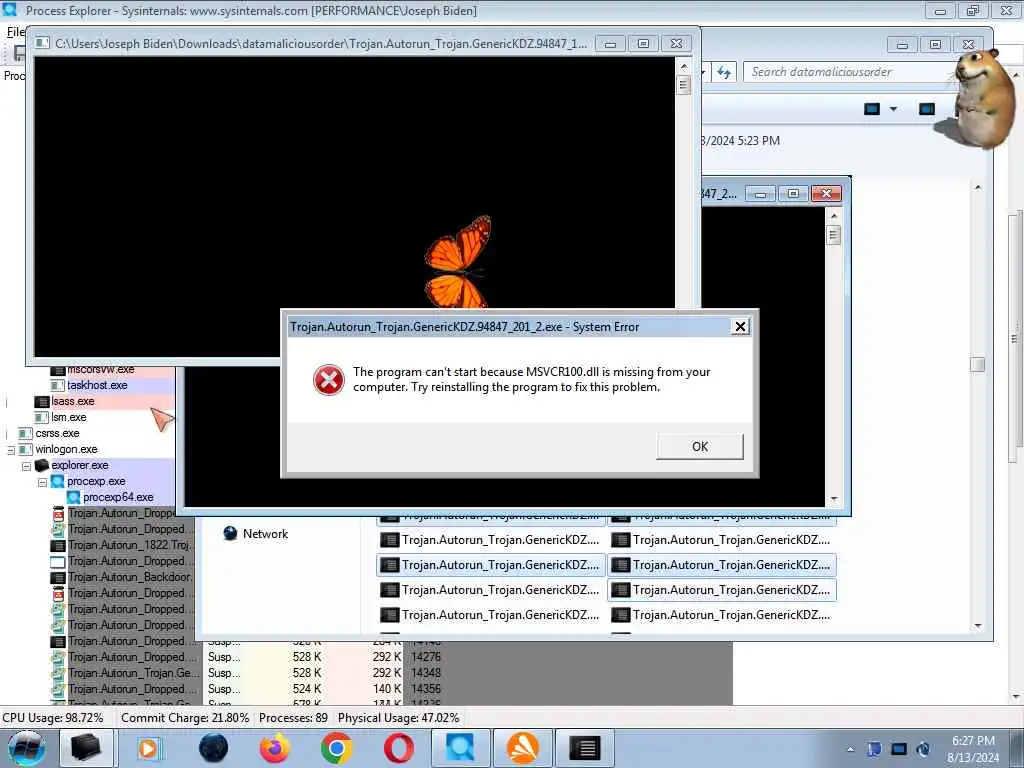The image size is (1024, 768).
Task: Close the System Error dialog with X
Action: coord(740,327)
